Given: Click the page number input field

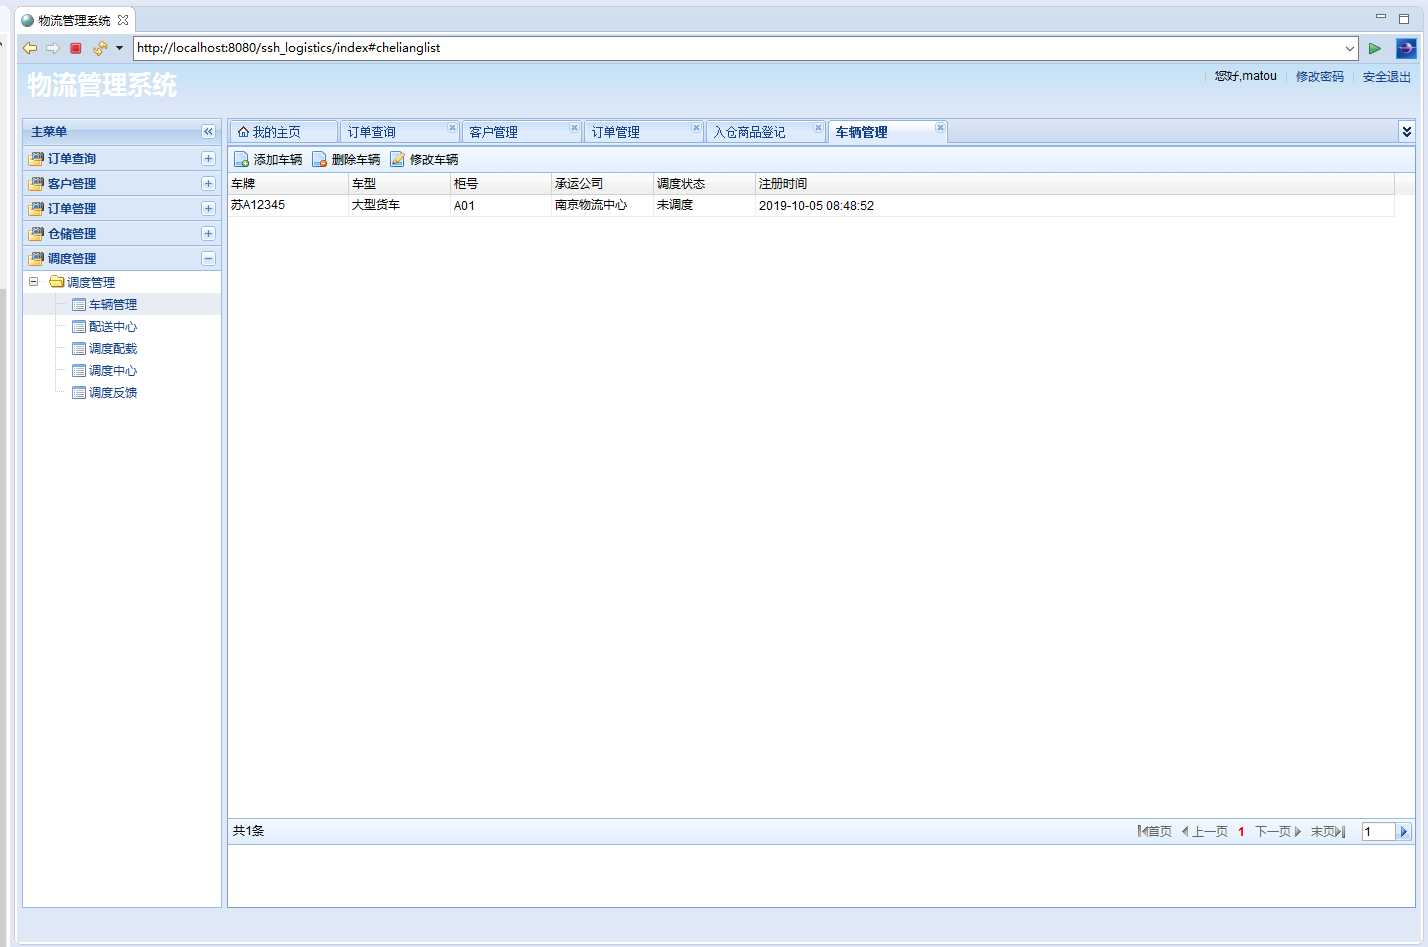Looking at the screenshot, I should [1377, 832].
